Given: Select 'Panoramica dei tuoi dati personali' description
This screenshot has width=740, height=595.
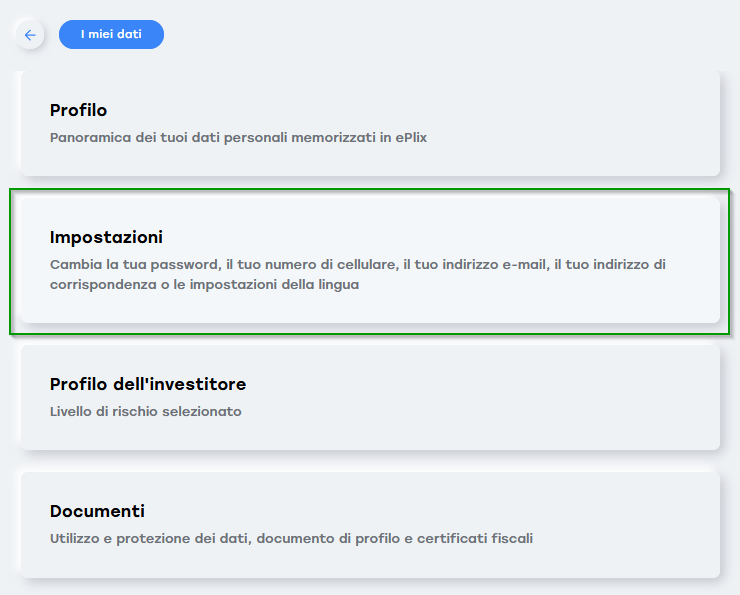Looking at the screenshot, I should pos(238,138).
